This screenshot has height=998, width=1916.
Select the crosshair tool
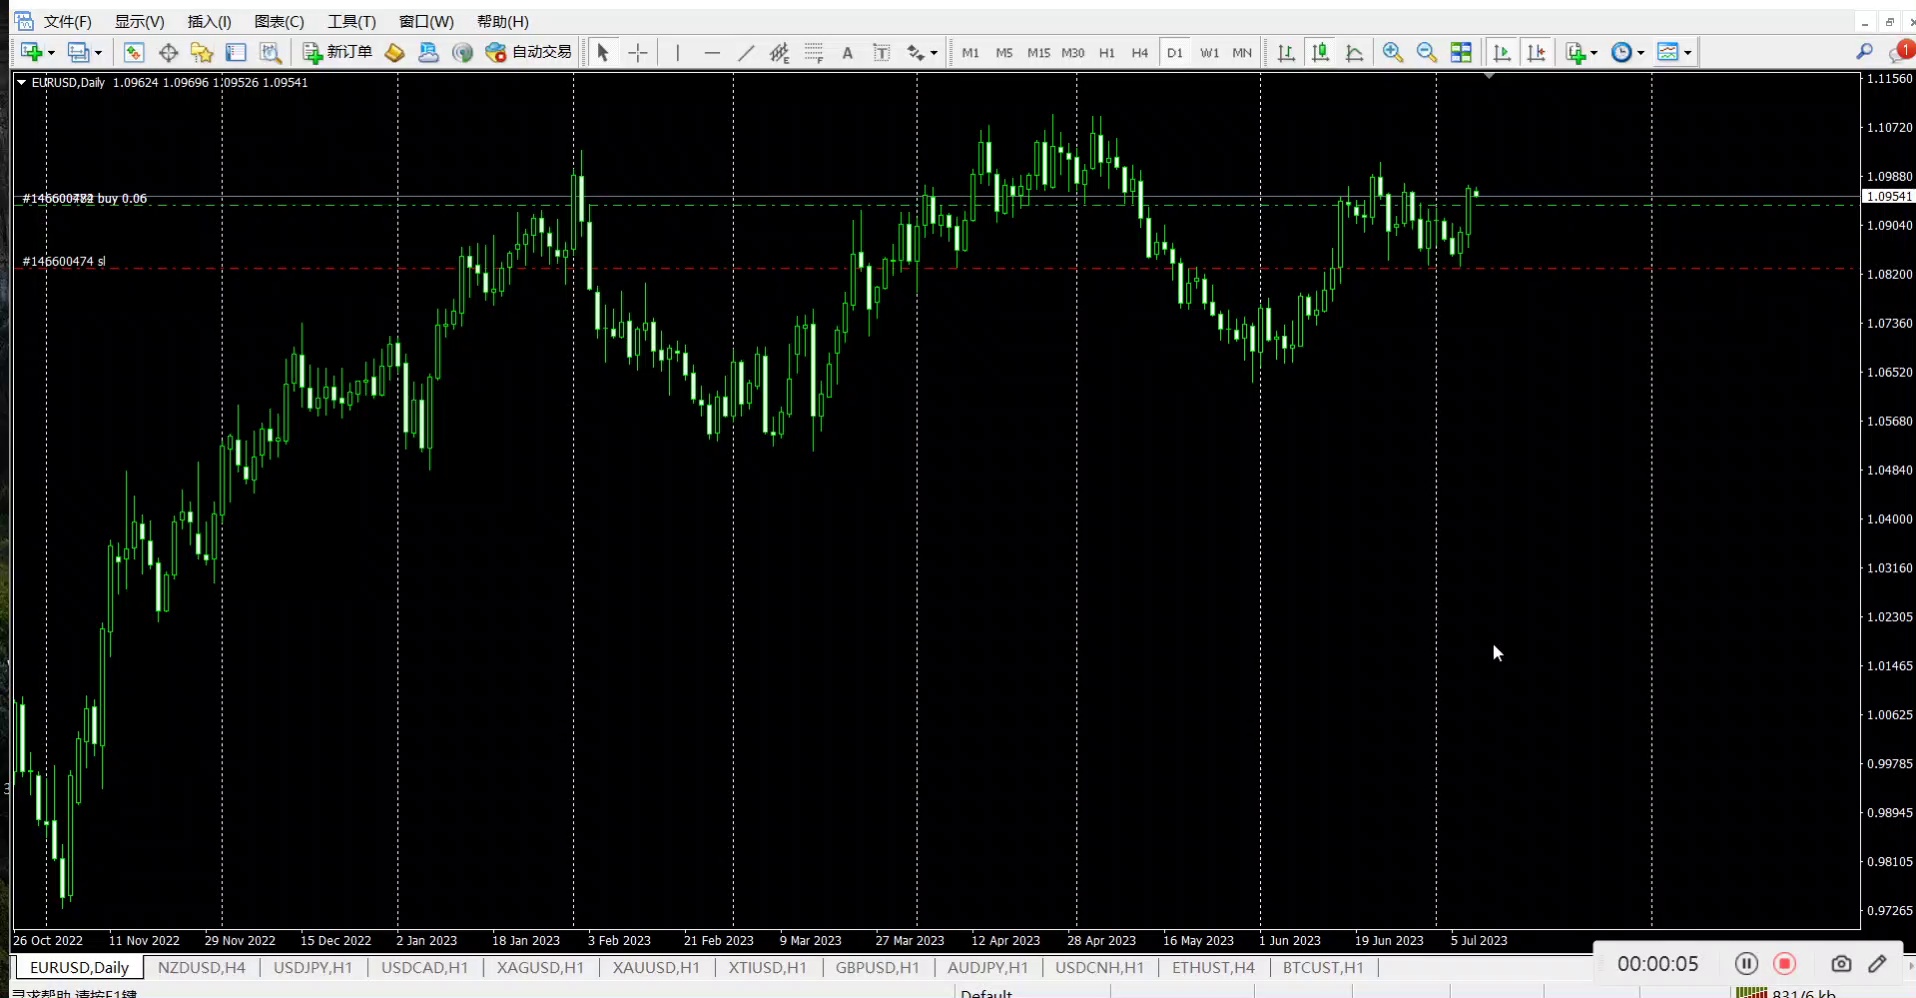(x=638, y=53)
